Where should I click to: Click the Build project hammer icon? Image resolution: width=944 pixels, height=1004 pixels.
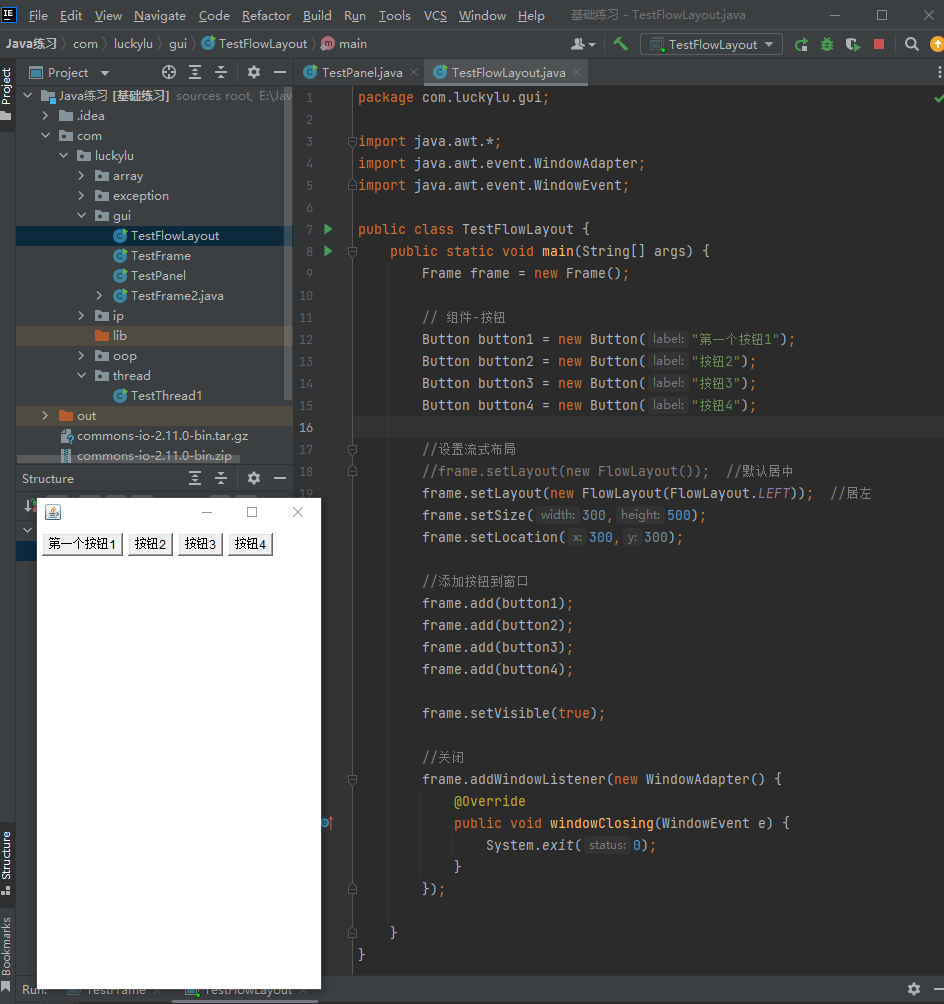[621, 44]
